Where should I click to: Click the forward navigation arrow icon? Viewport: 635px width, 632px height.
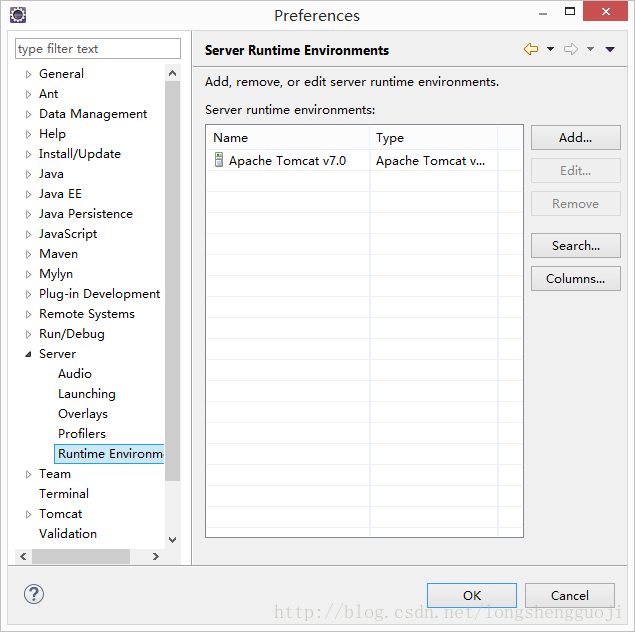pyautogui.click(x=571, y=49)
